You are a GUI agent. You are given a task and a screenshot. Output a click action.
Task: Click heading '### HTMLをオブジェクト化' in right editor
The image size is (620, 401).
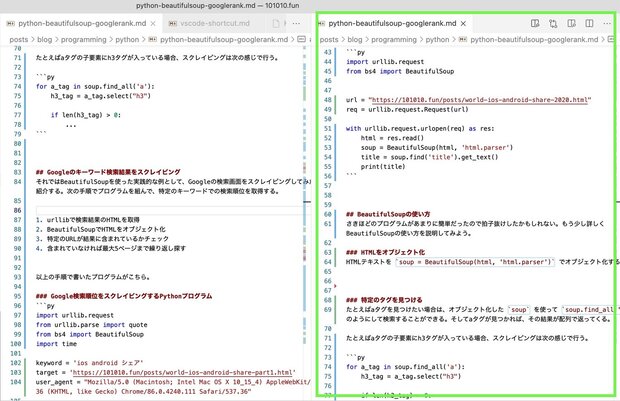pyautogui.click(x=385, y=252)
